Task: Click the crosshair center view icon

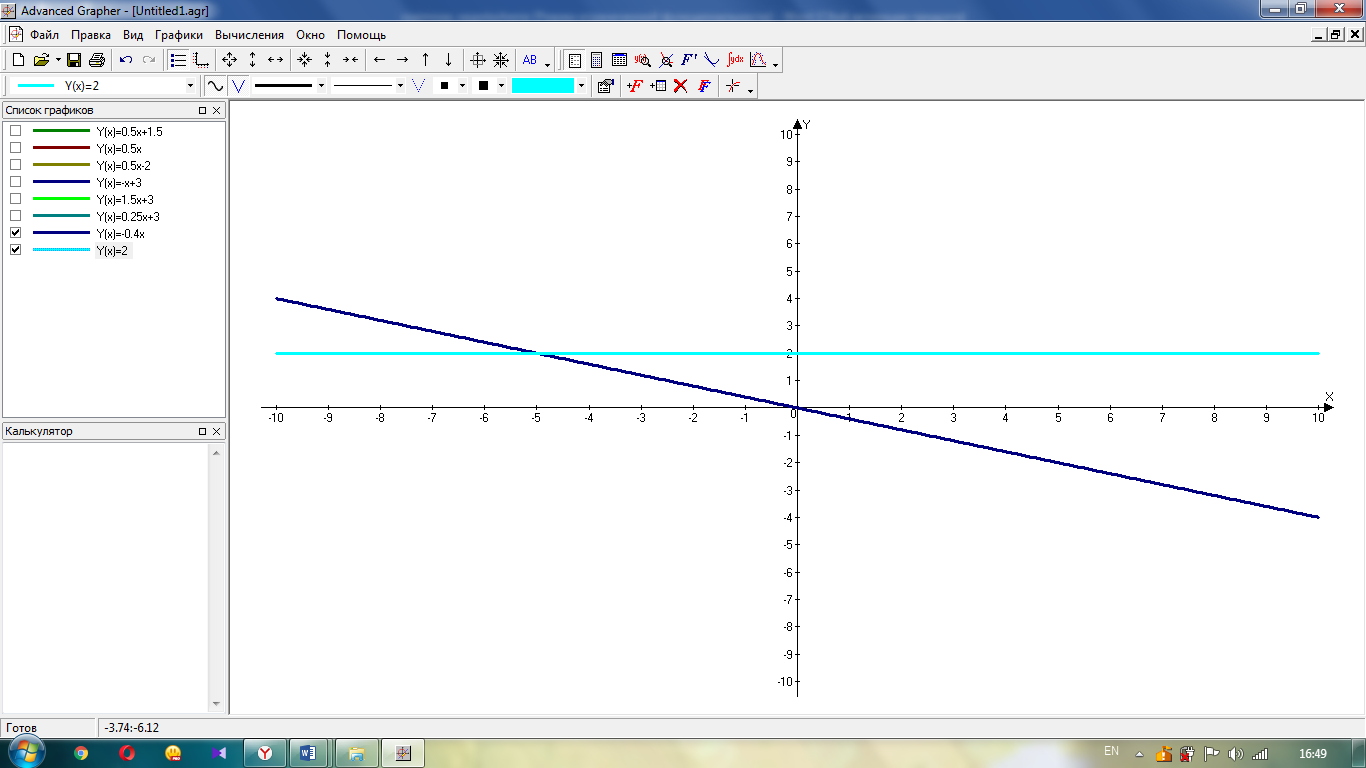Action: 478,60
